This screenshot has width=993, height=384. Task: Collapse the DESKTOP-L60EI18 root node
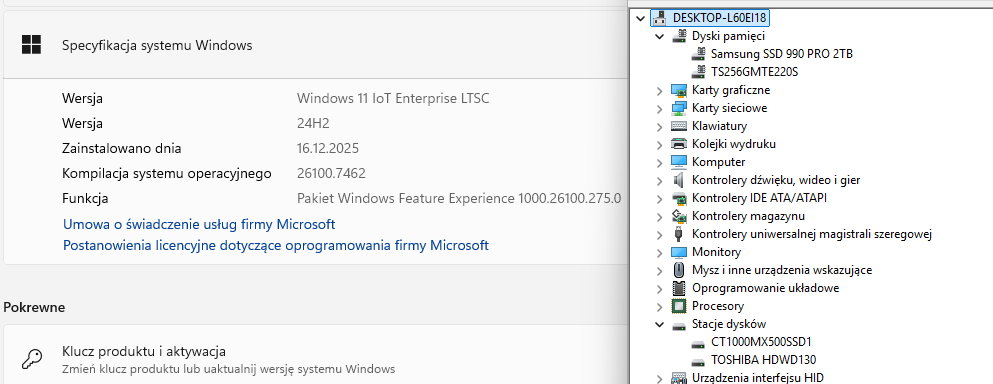coord(639,18)
